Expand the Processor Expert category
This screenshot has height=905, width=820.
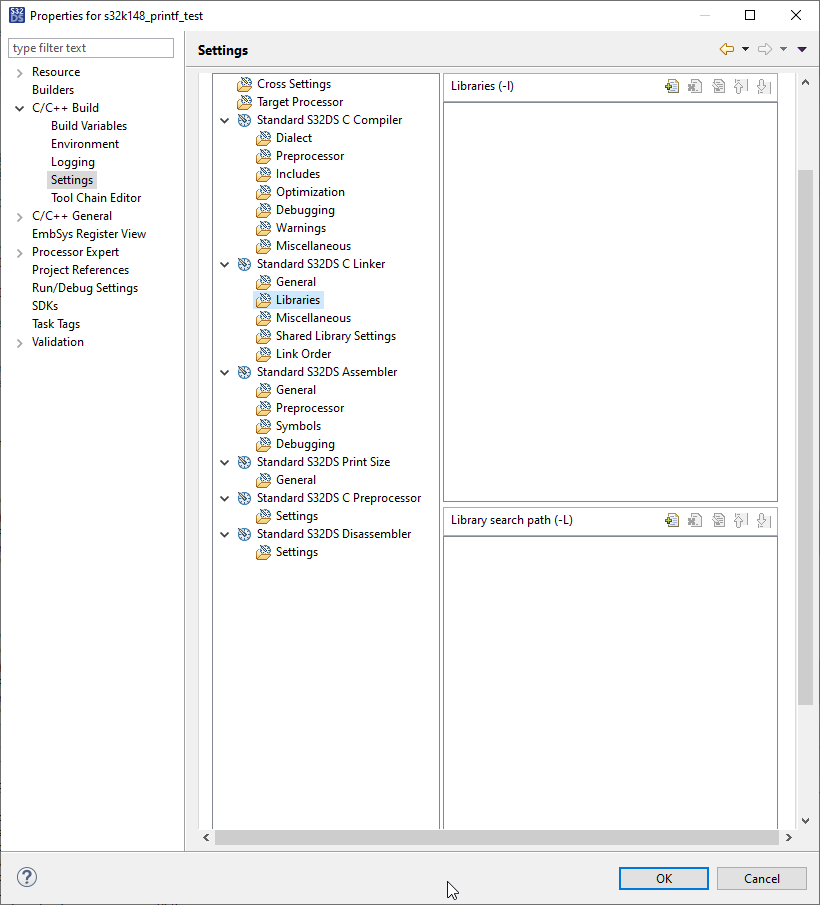(20, 253)
